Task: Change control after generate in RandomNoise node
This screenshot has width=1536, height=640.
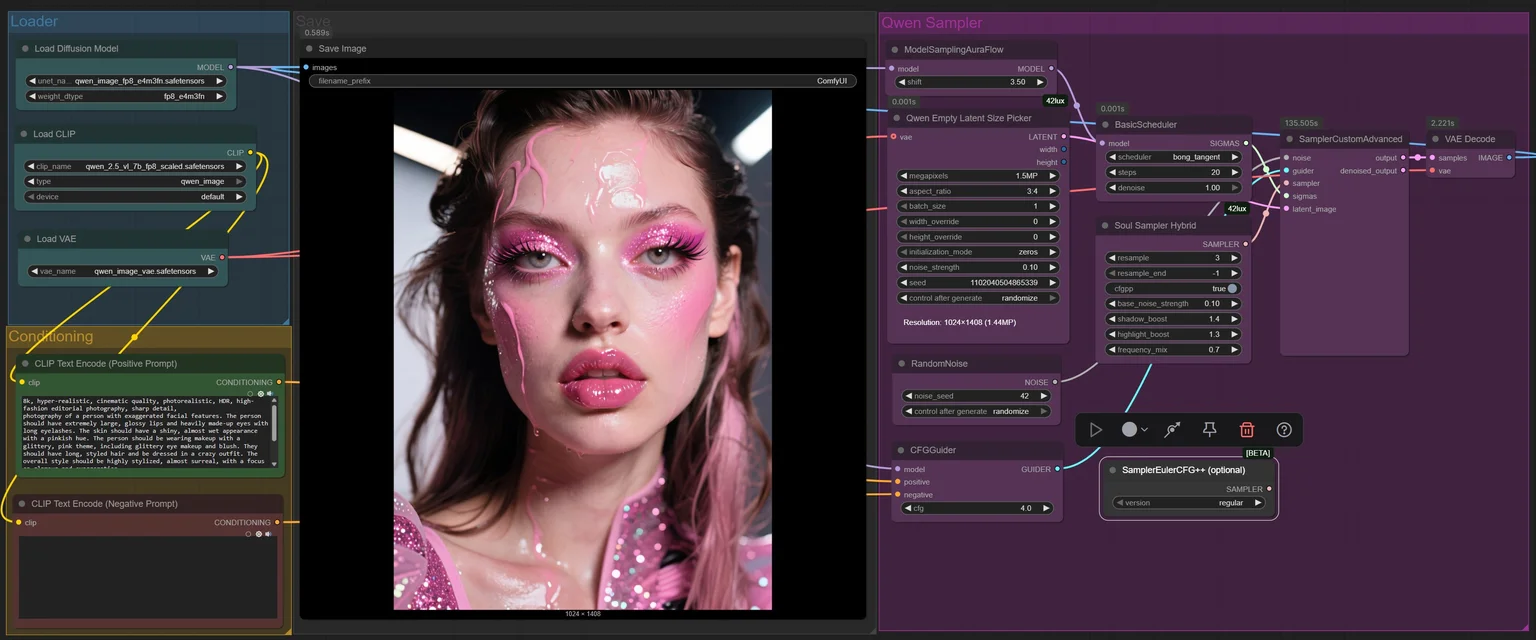Action: [x=976, y=411]
